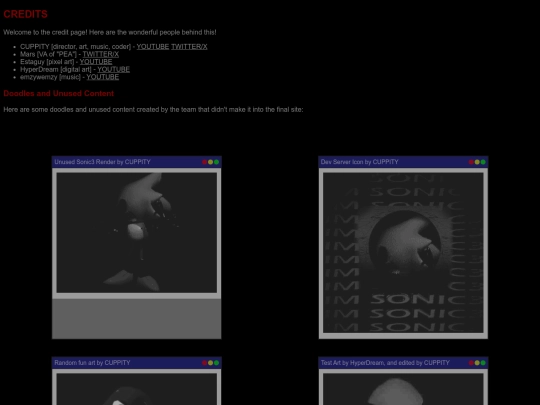The width and height of the screenshot is (540, 405).
Task: Click 'Estaguy [pixel art]' text
Action: click(x=47, y=62)
